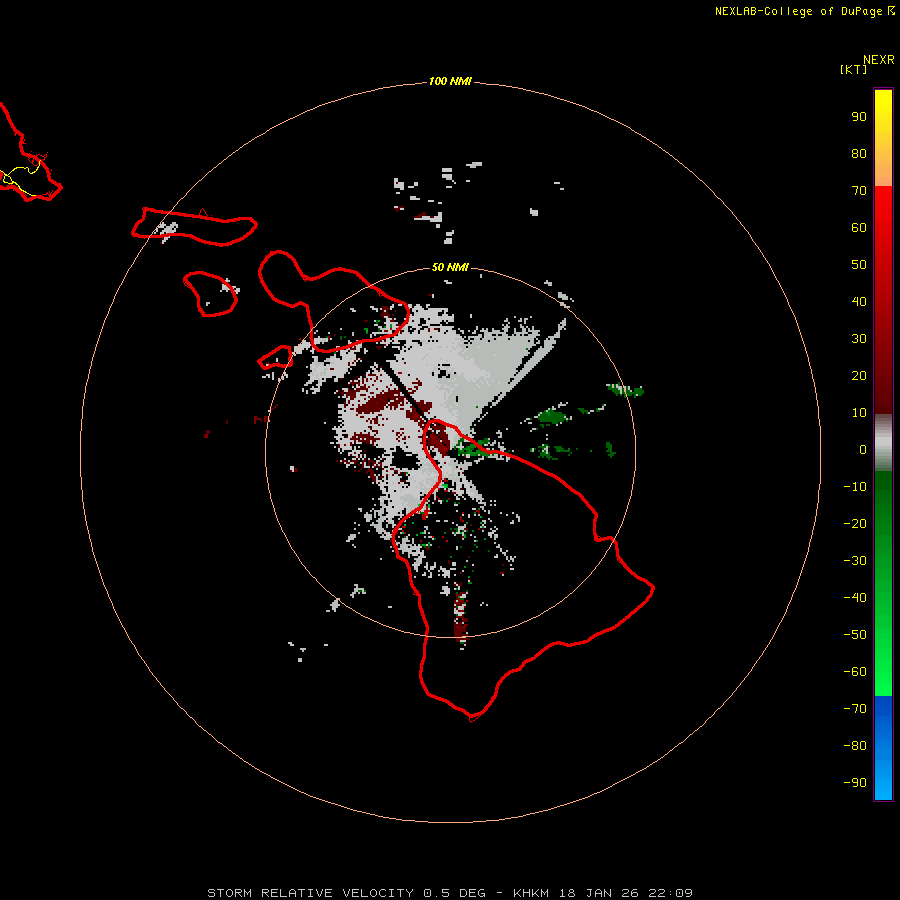Click the 50 value on the velocity scale
This screenshot has width=900, height=900.
click(x=859, y=265)
